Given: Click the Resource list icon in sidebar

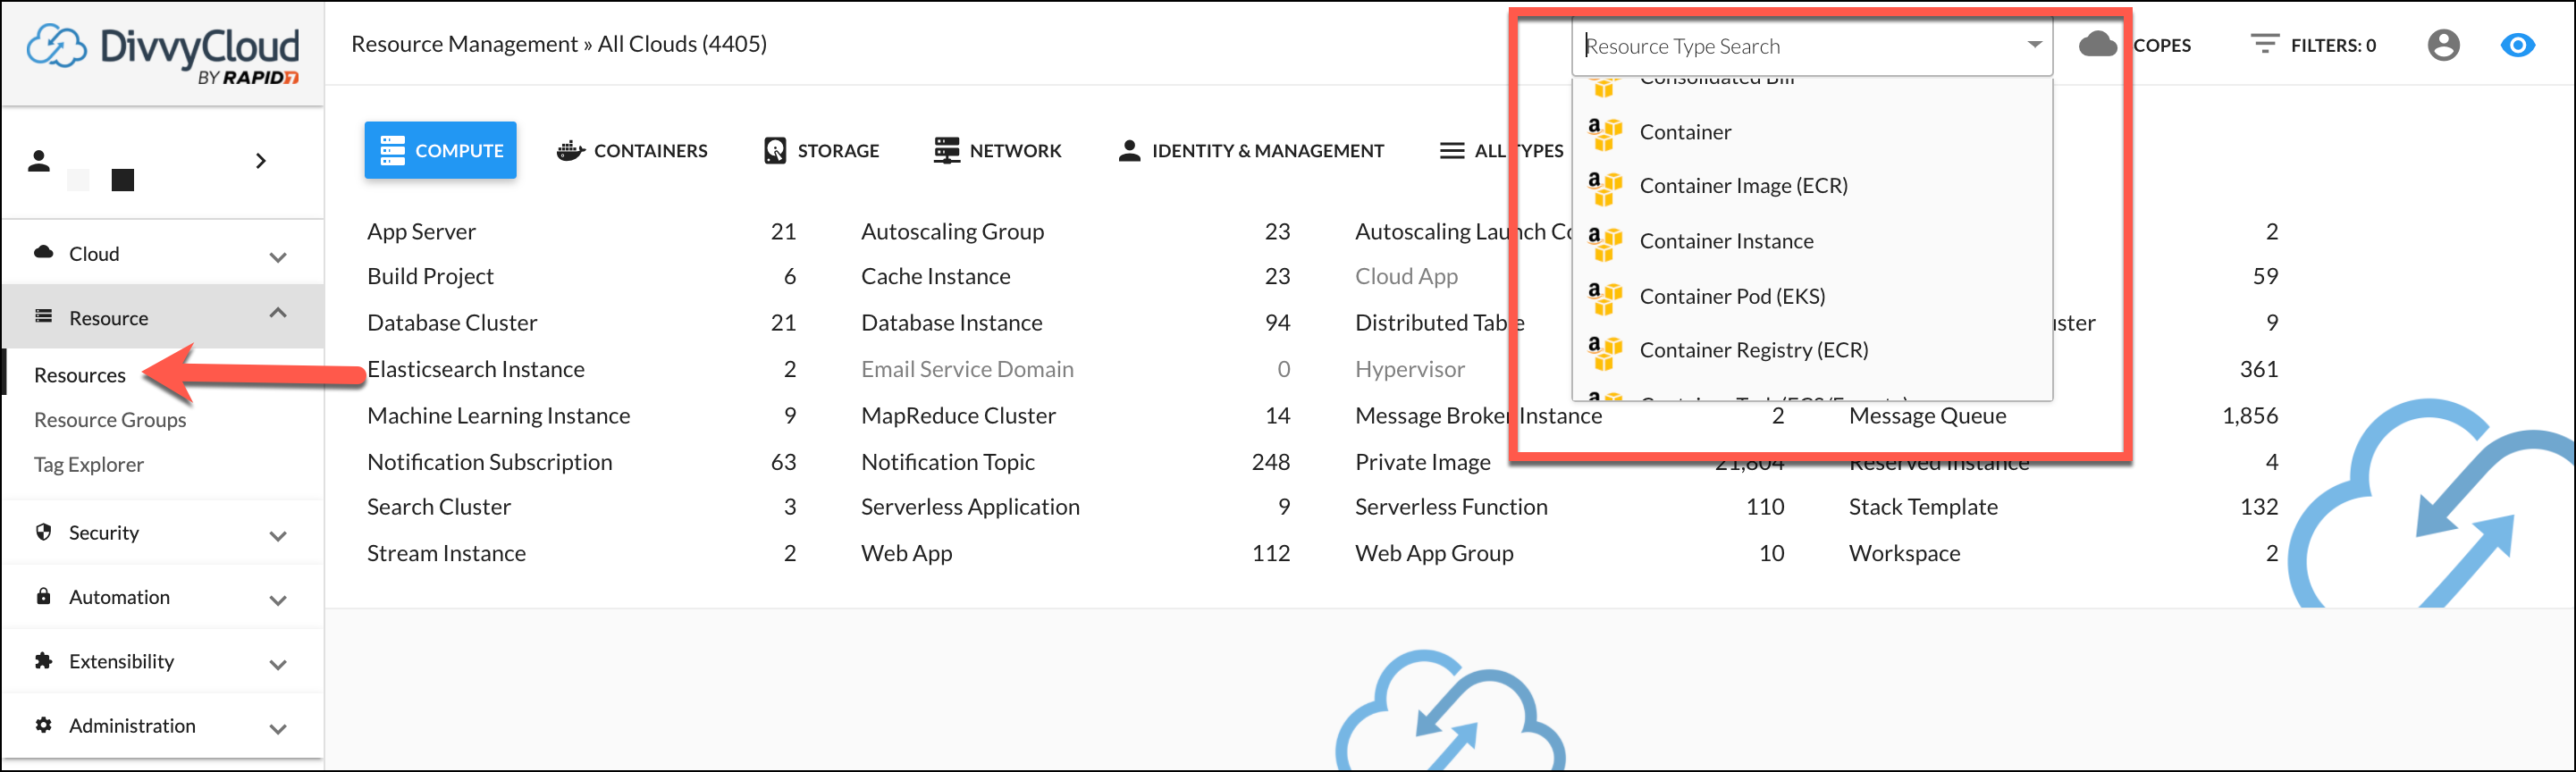Looking at the screenshot, I should point(43,316).
